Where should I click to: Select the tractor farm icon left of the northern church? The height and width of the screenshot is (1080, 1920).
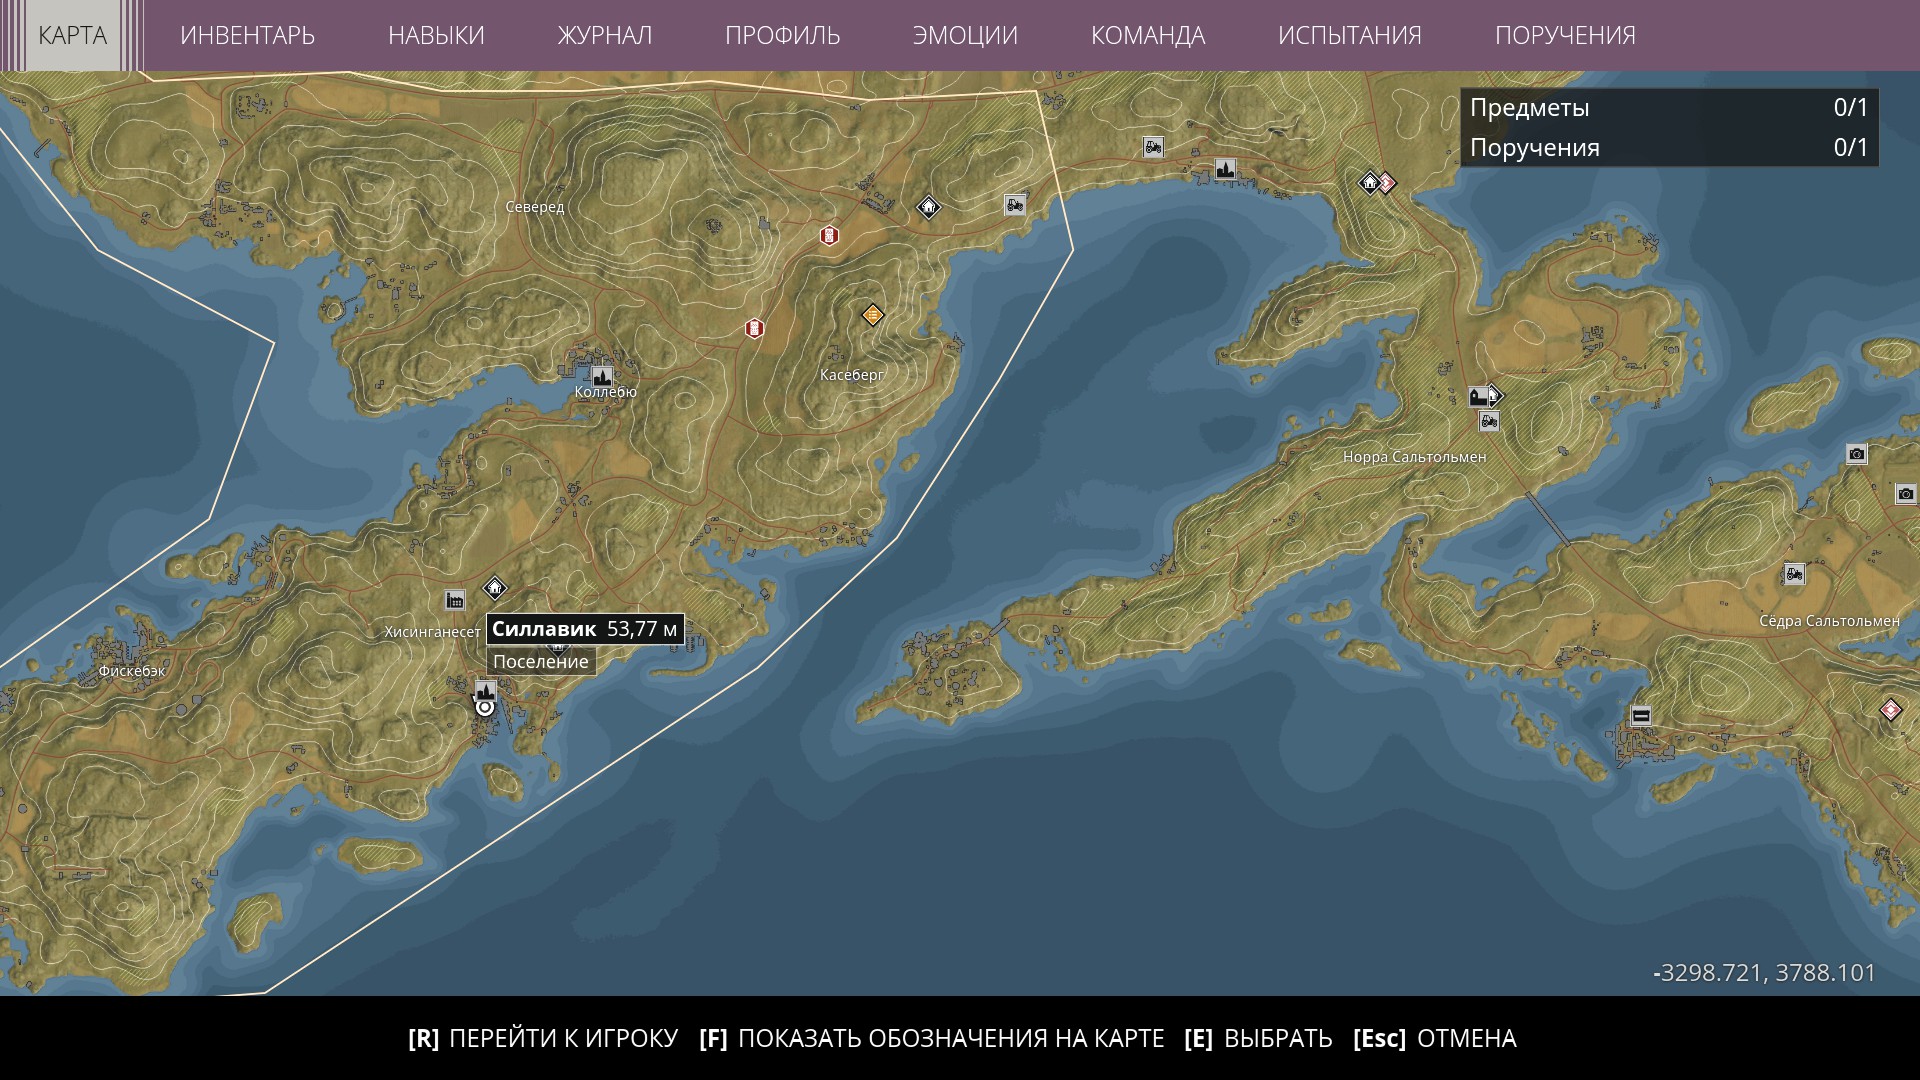pos(1153,147)
